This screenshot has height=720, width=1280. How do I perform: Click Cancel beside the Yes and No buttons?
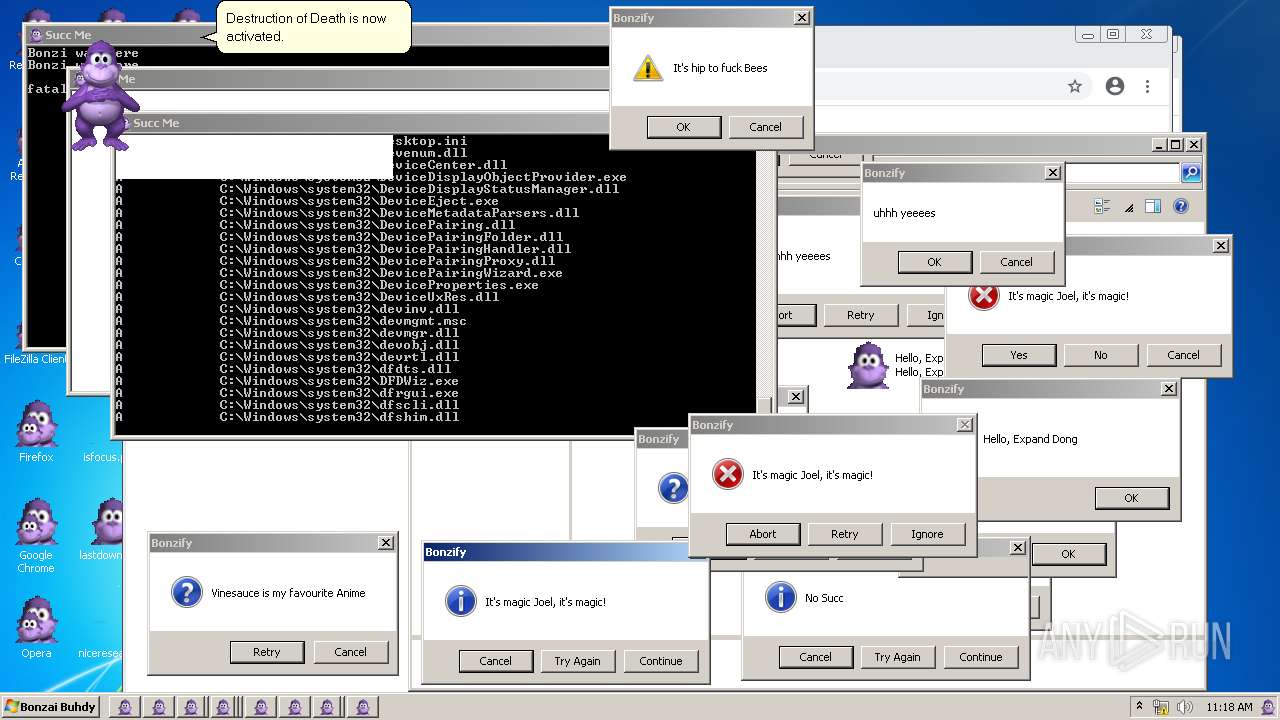(1183, 355)
